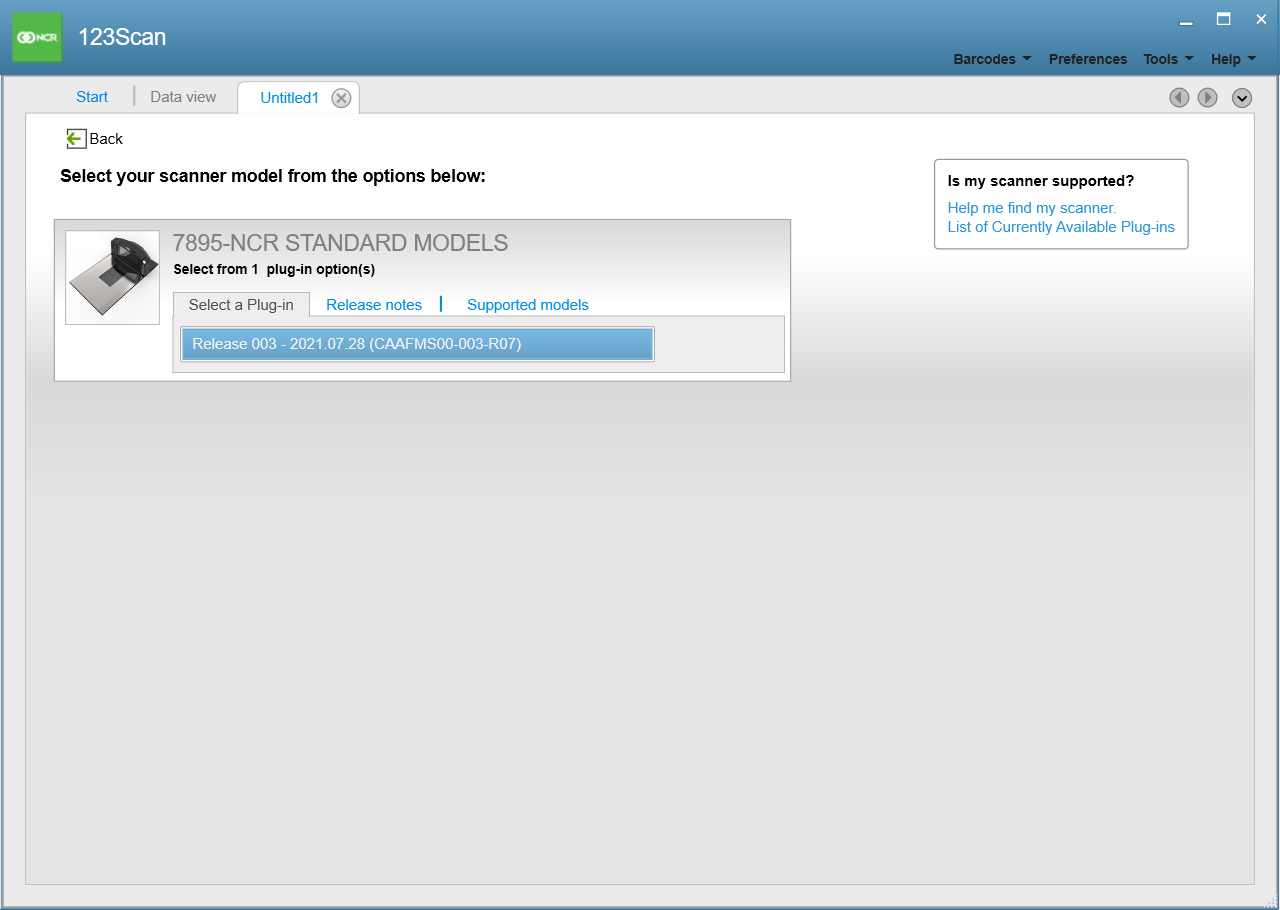Open the tab list dropdown chevron
Viewport: 1280px width, 910px height.
point(1242,97)
